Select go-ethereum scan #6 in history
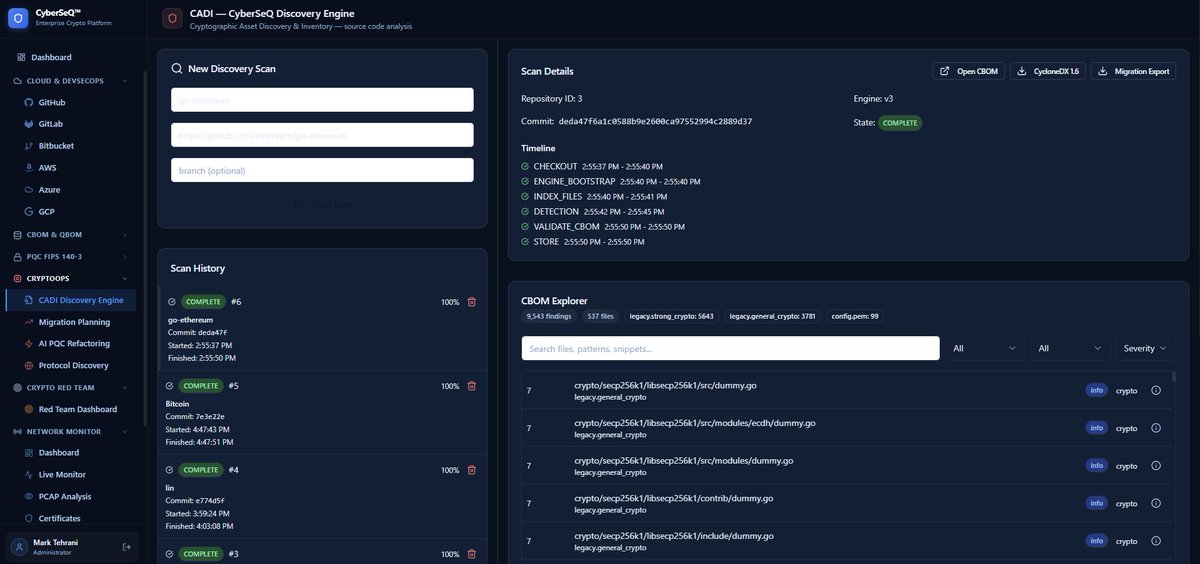 click(322, 329)
